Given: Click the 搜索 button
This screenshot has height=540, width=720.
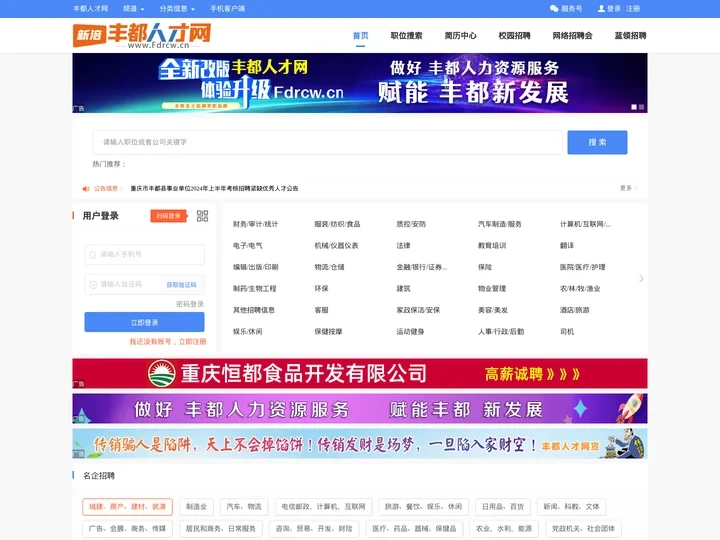Looking at the screenshot, I should pos(597,142).
